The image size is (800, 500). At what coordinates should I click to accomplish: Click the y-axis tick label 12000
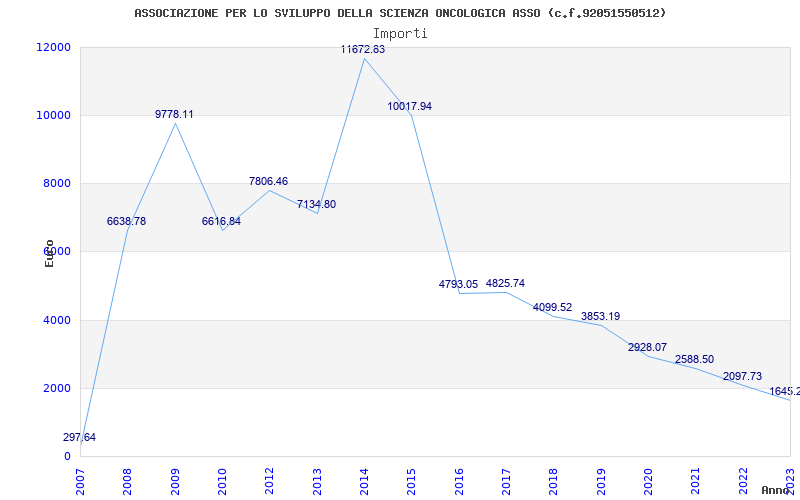53,47
